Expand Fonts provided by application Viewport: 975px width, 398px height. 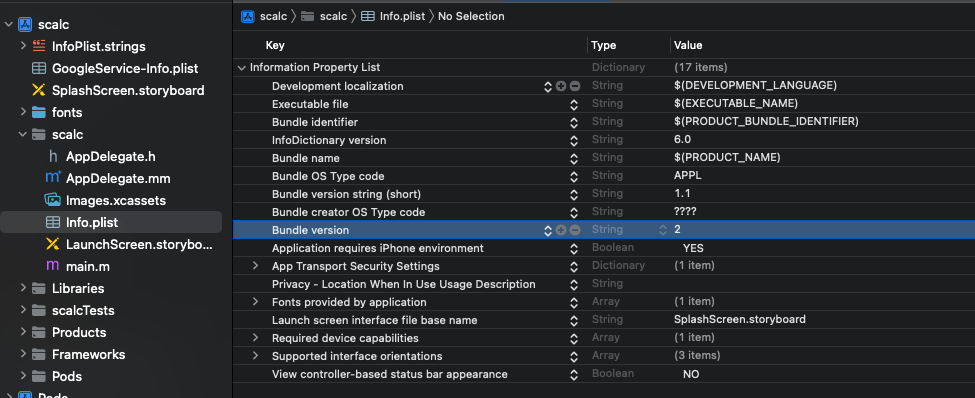click(255, 302)
